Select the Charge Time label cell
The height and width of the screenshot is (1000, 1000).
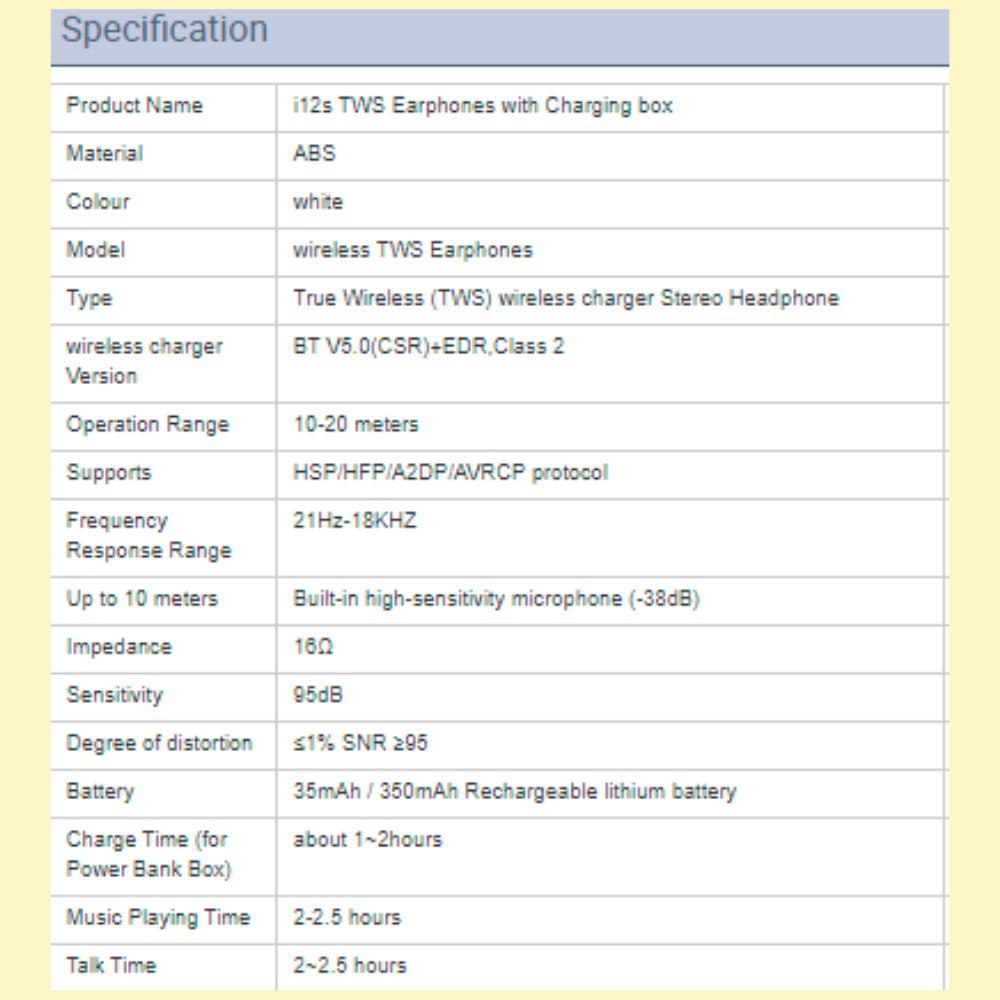point(148,854)
